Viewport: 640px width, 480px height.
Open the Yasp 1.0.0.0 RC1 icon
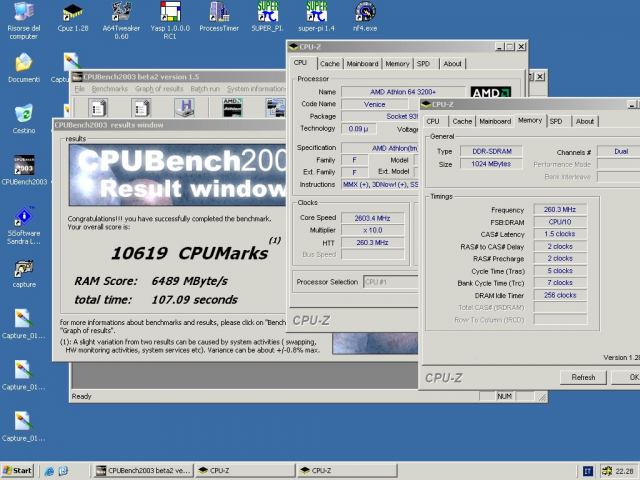pos(170,20)
